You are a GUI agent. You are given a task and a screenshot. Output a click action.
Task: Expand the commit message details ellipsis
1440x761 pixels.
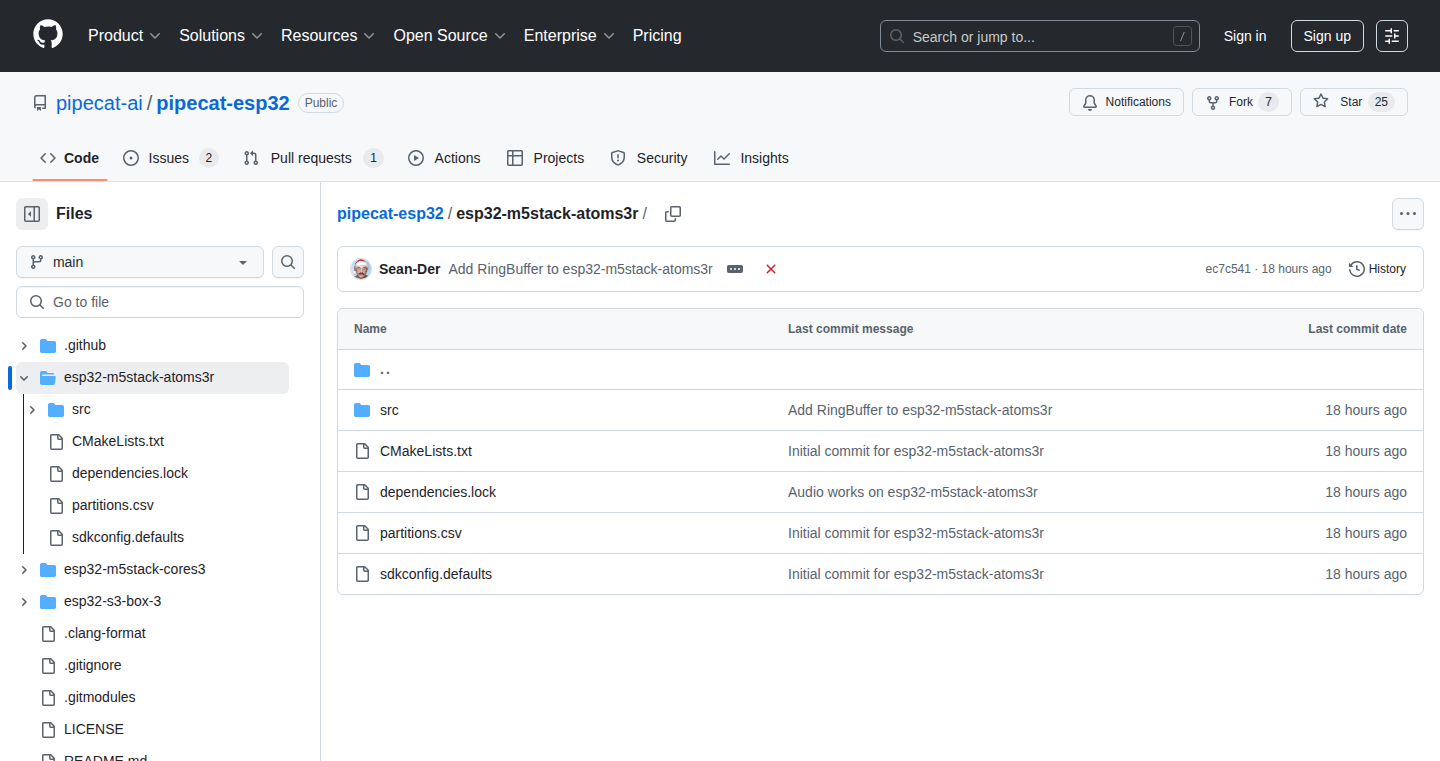pyautogui.click(x=735, y=269)
